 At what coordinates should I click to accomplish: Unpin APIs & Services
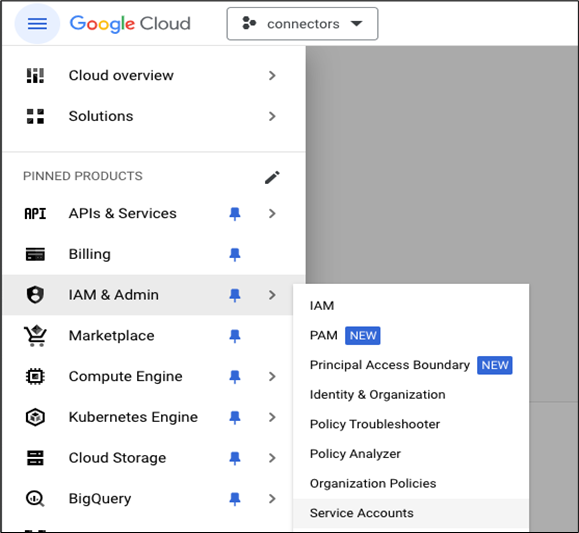click(x=235, y=213)
